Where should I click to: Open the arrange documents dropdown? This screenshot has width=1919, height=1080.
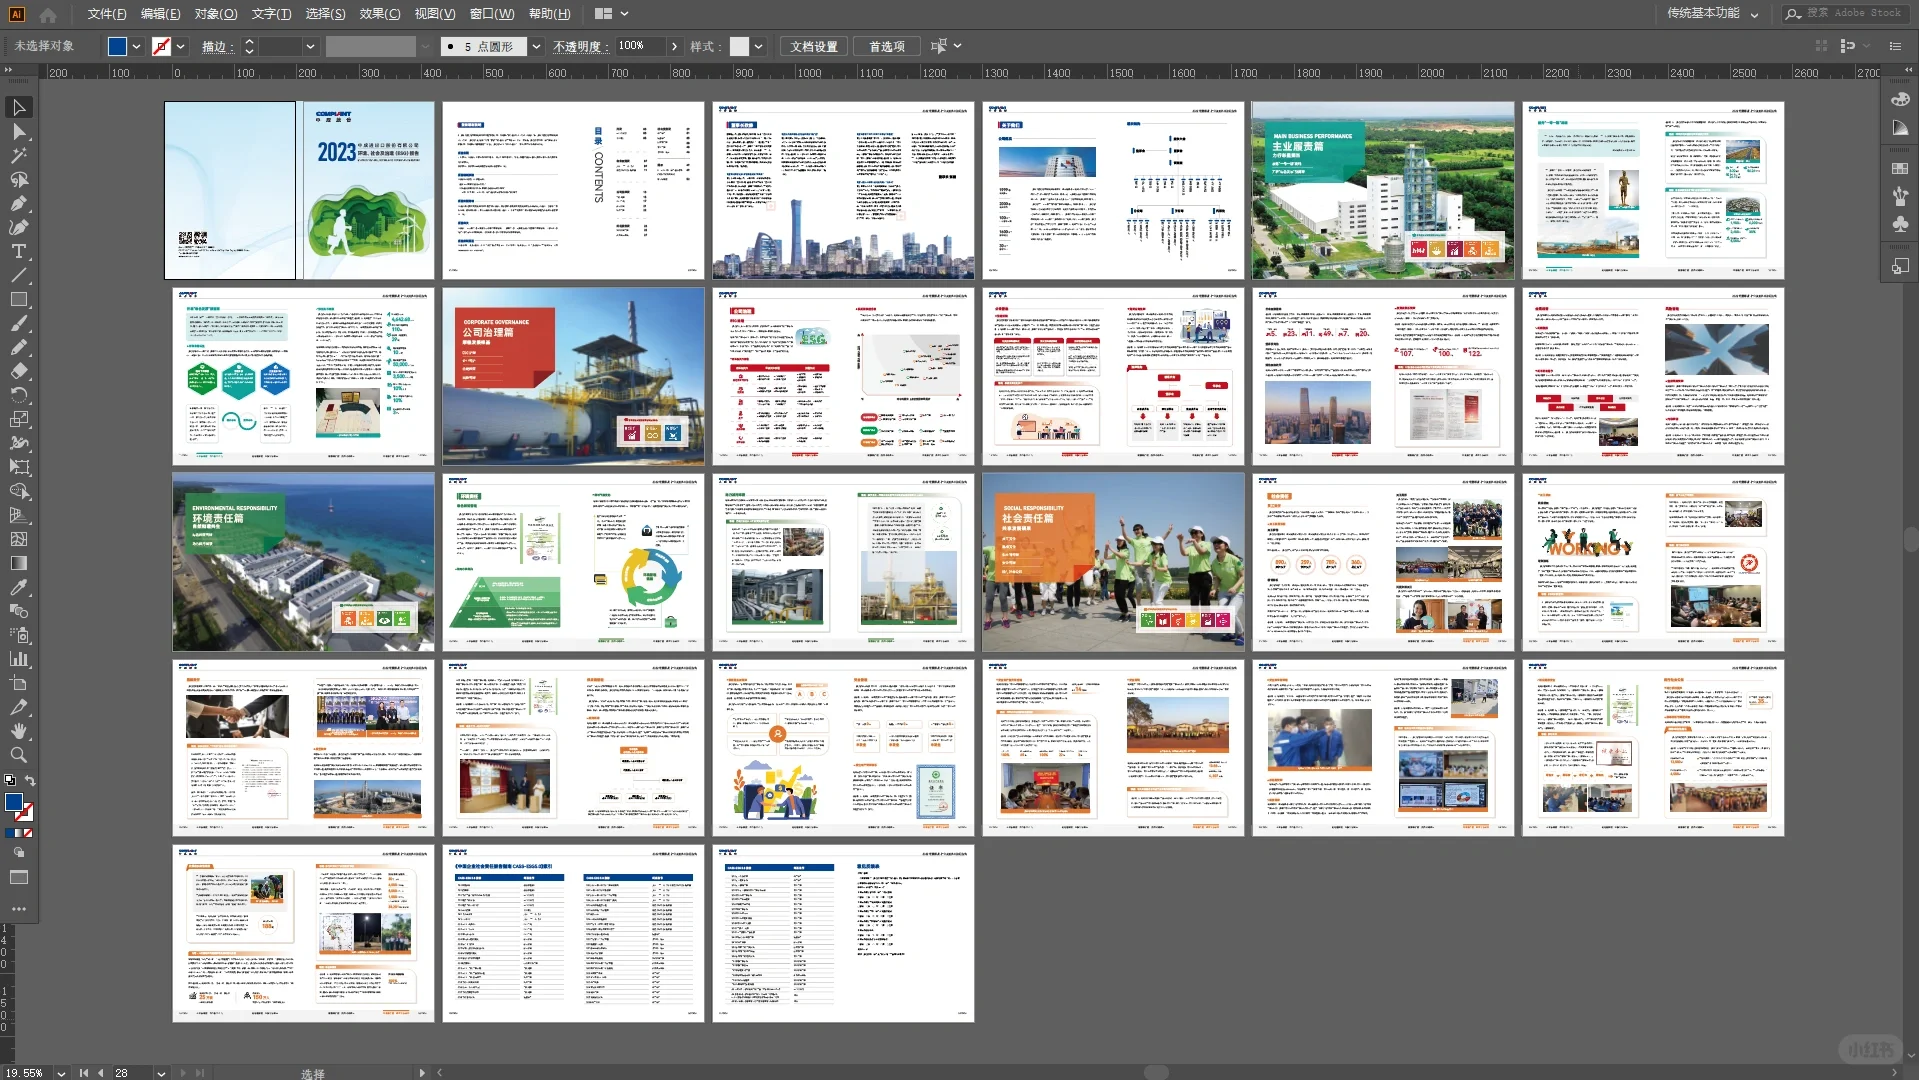[x=611, y=14]
